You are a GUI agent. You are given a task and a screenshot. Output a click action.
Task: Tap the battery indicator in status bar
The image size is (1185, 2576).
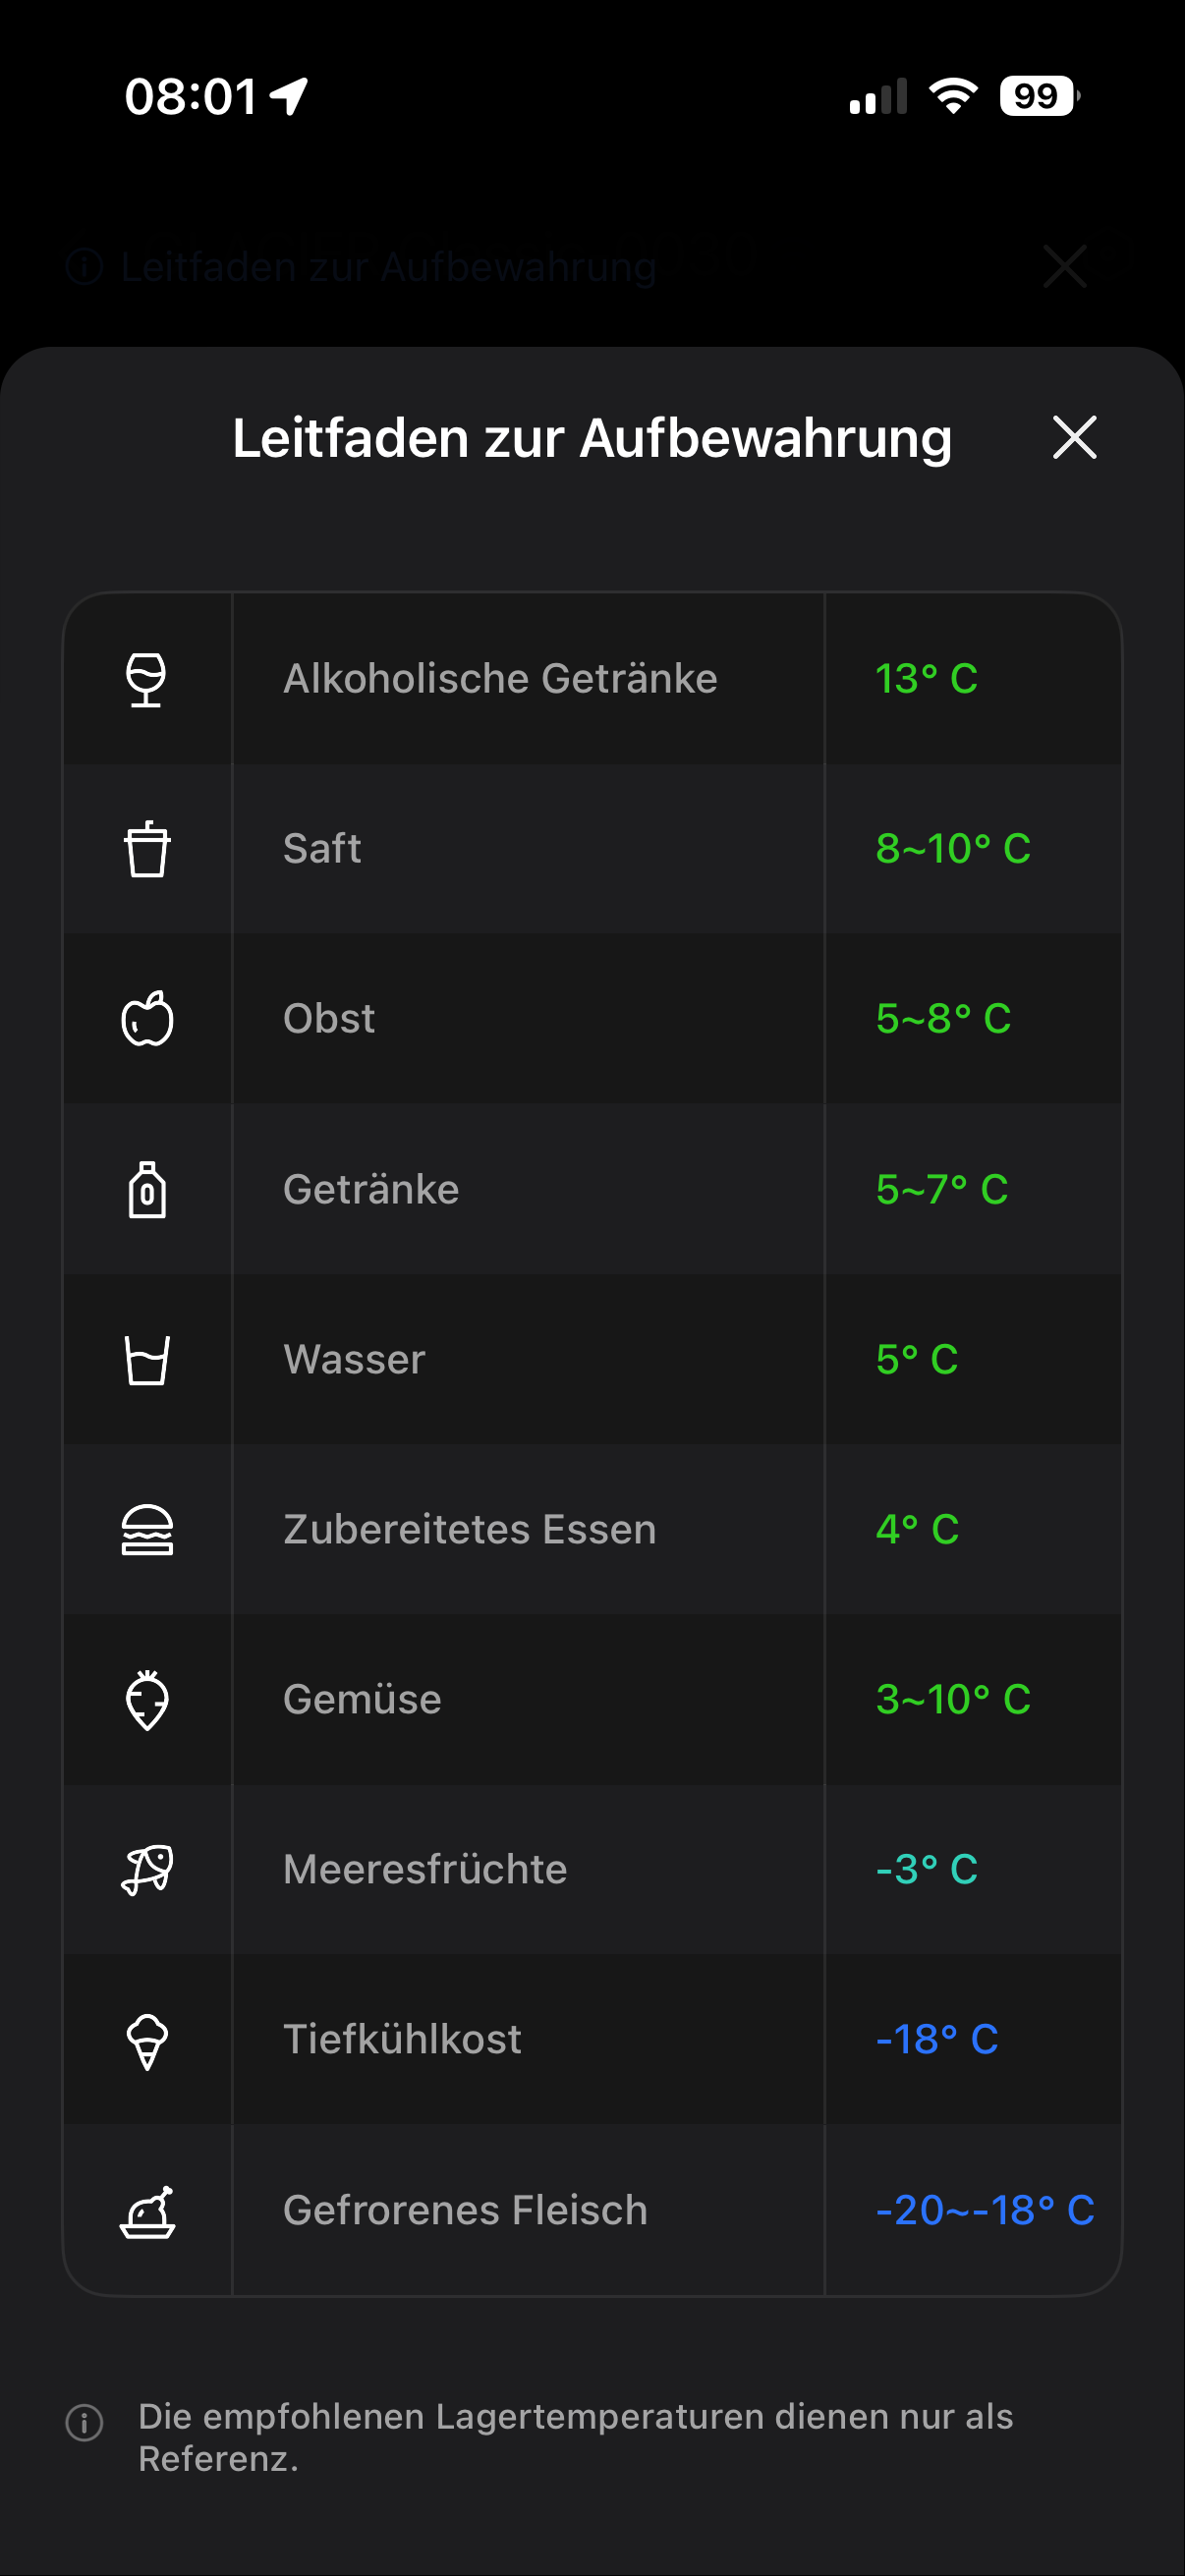(1040, 96)
